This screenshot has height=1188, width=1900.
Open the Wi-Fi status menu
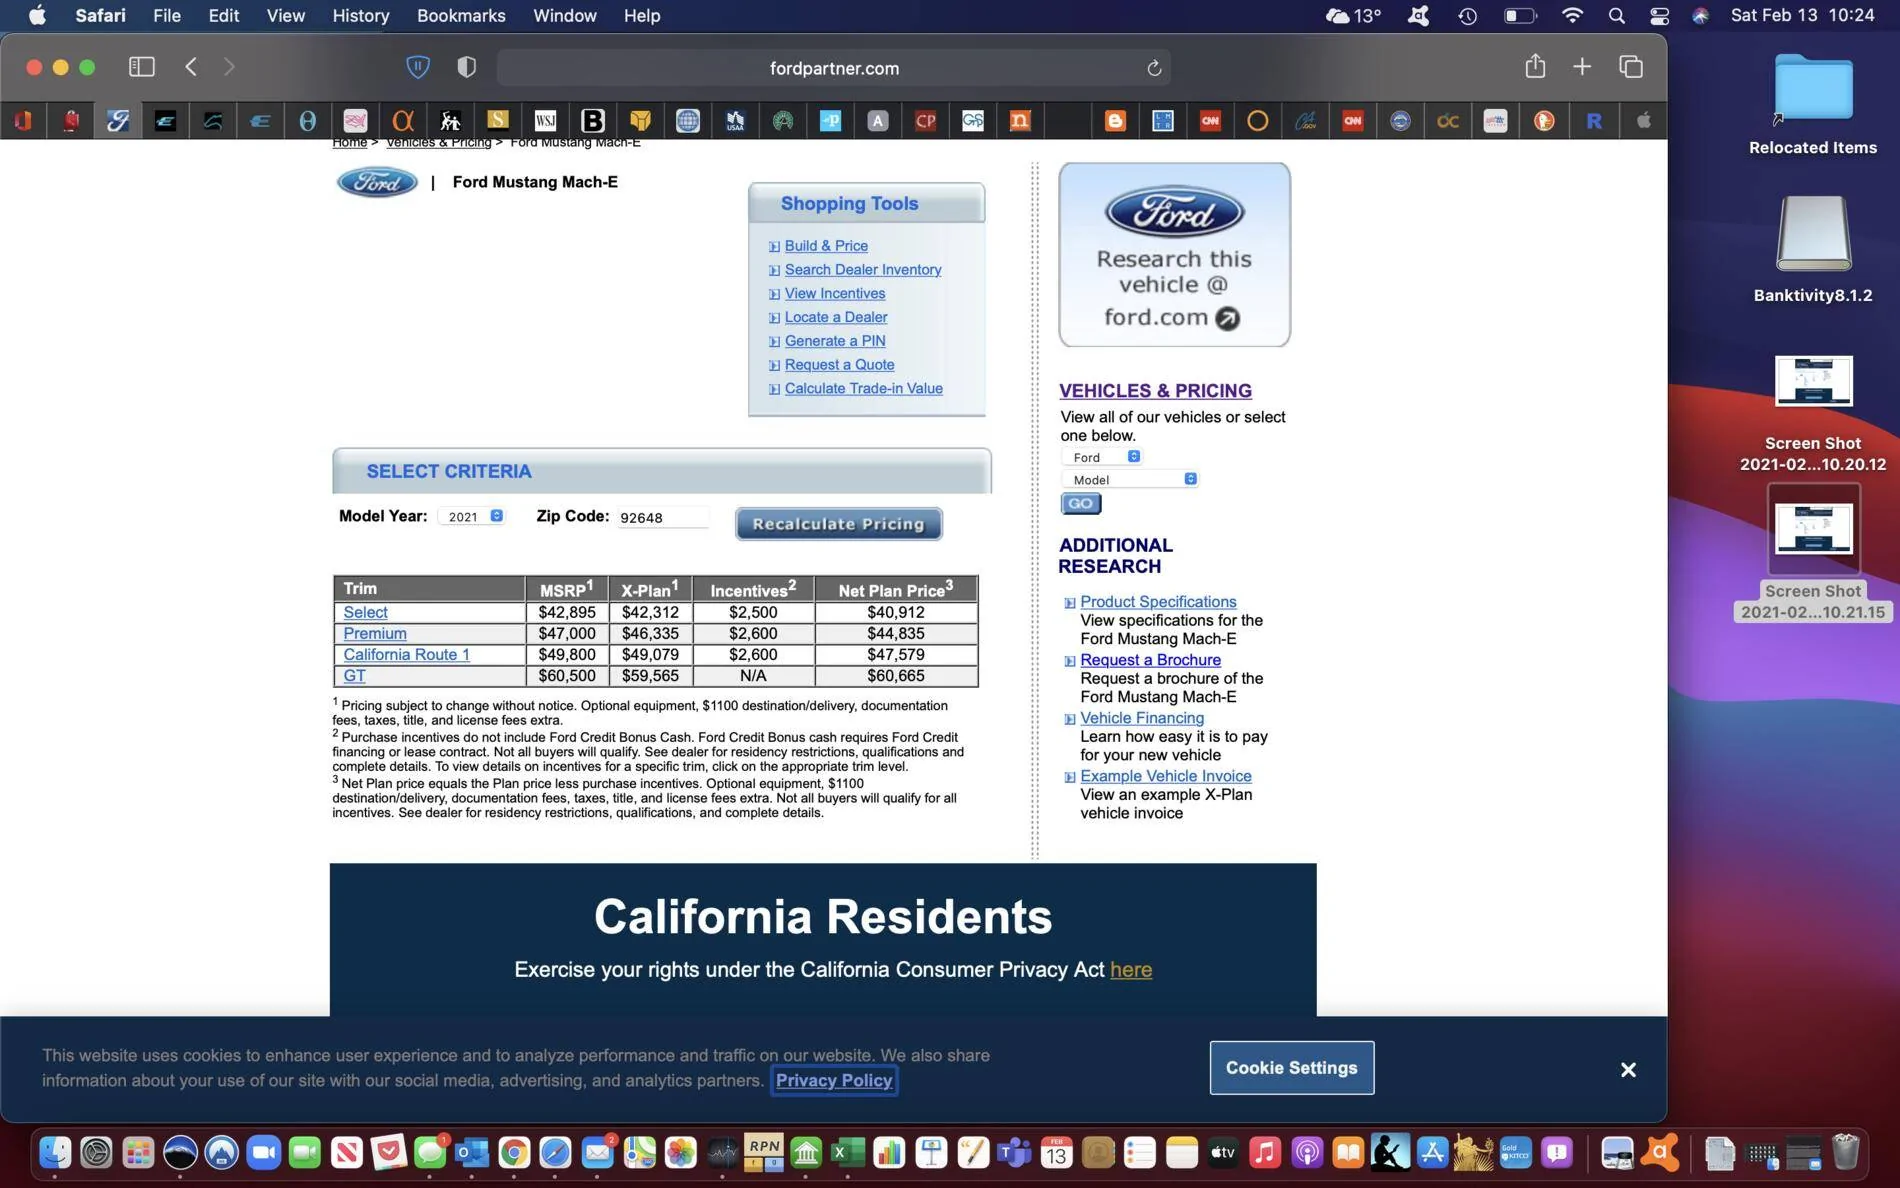pos(1572,16)
